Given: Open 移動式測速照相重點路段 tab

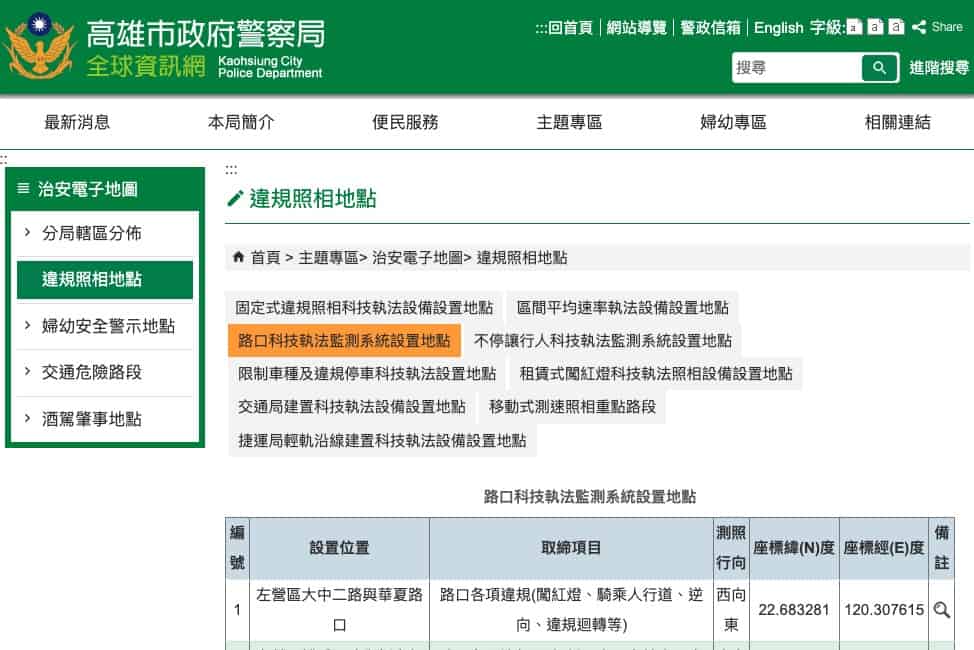Looking at the screenshot, I should point(572,407).
